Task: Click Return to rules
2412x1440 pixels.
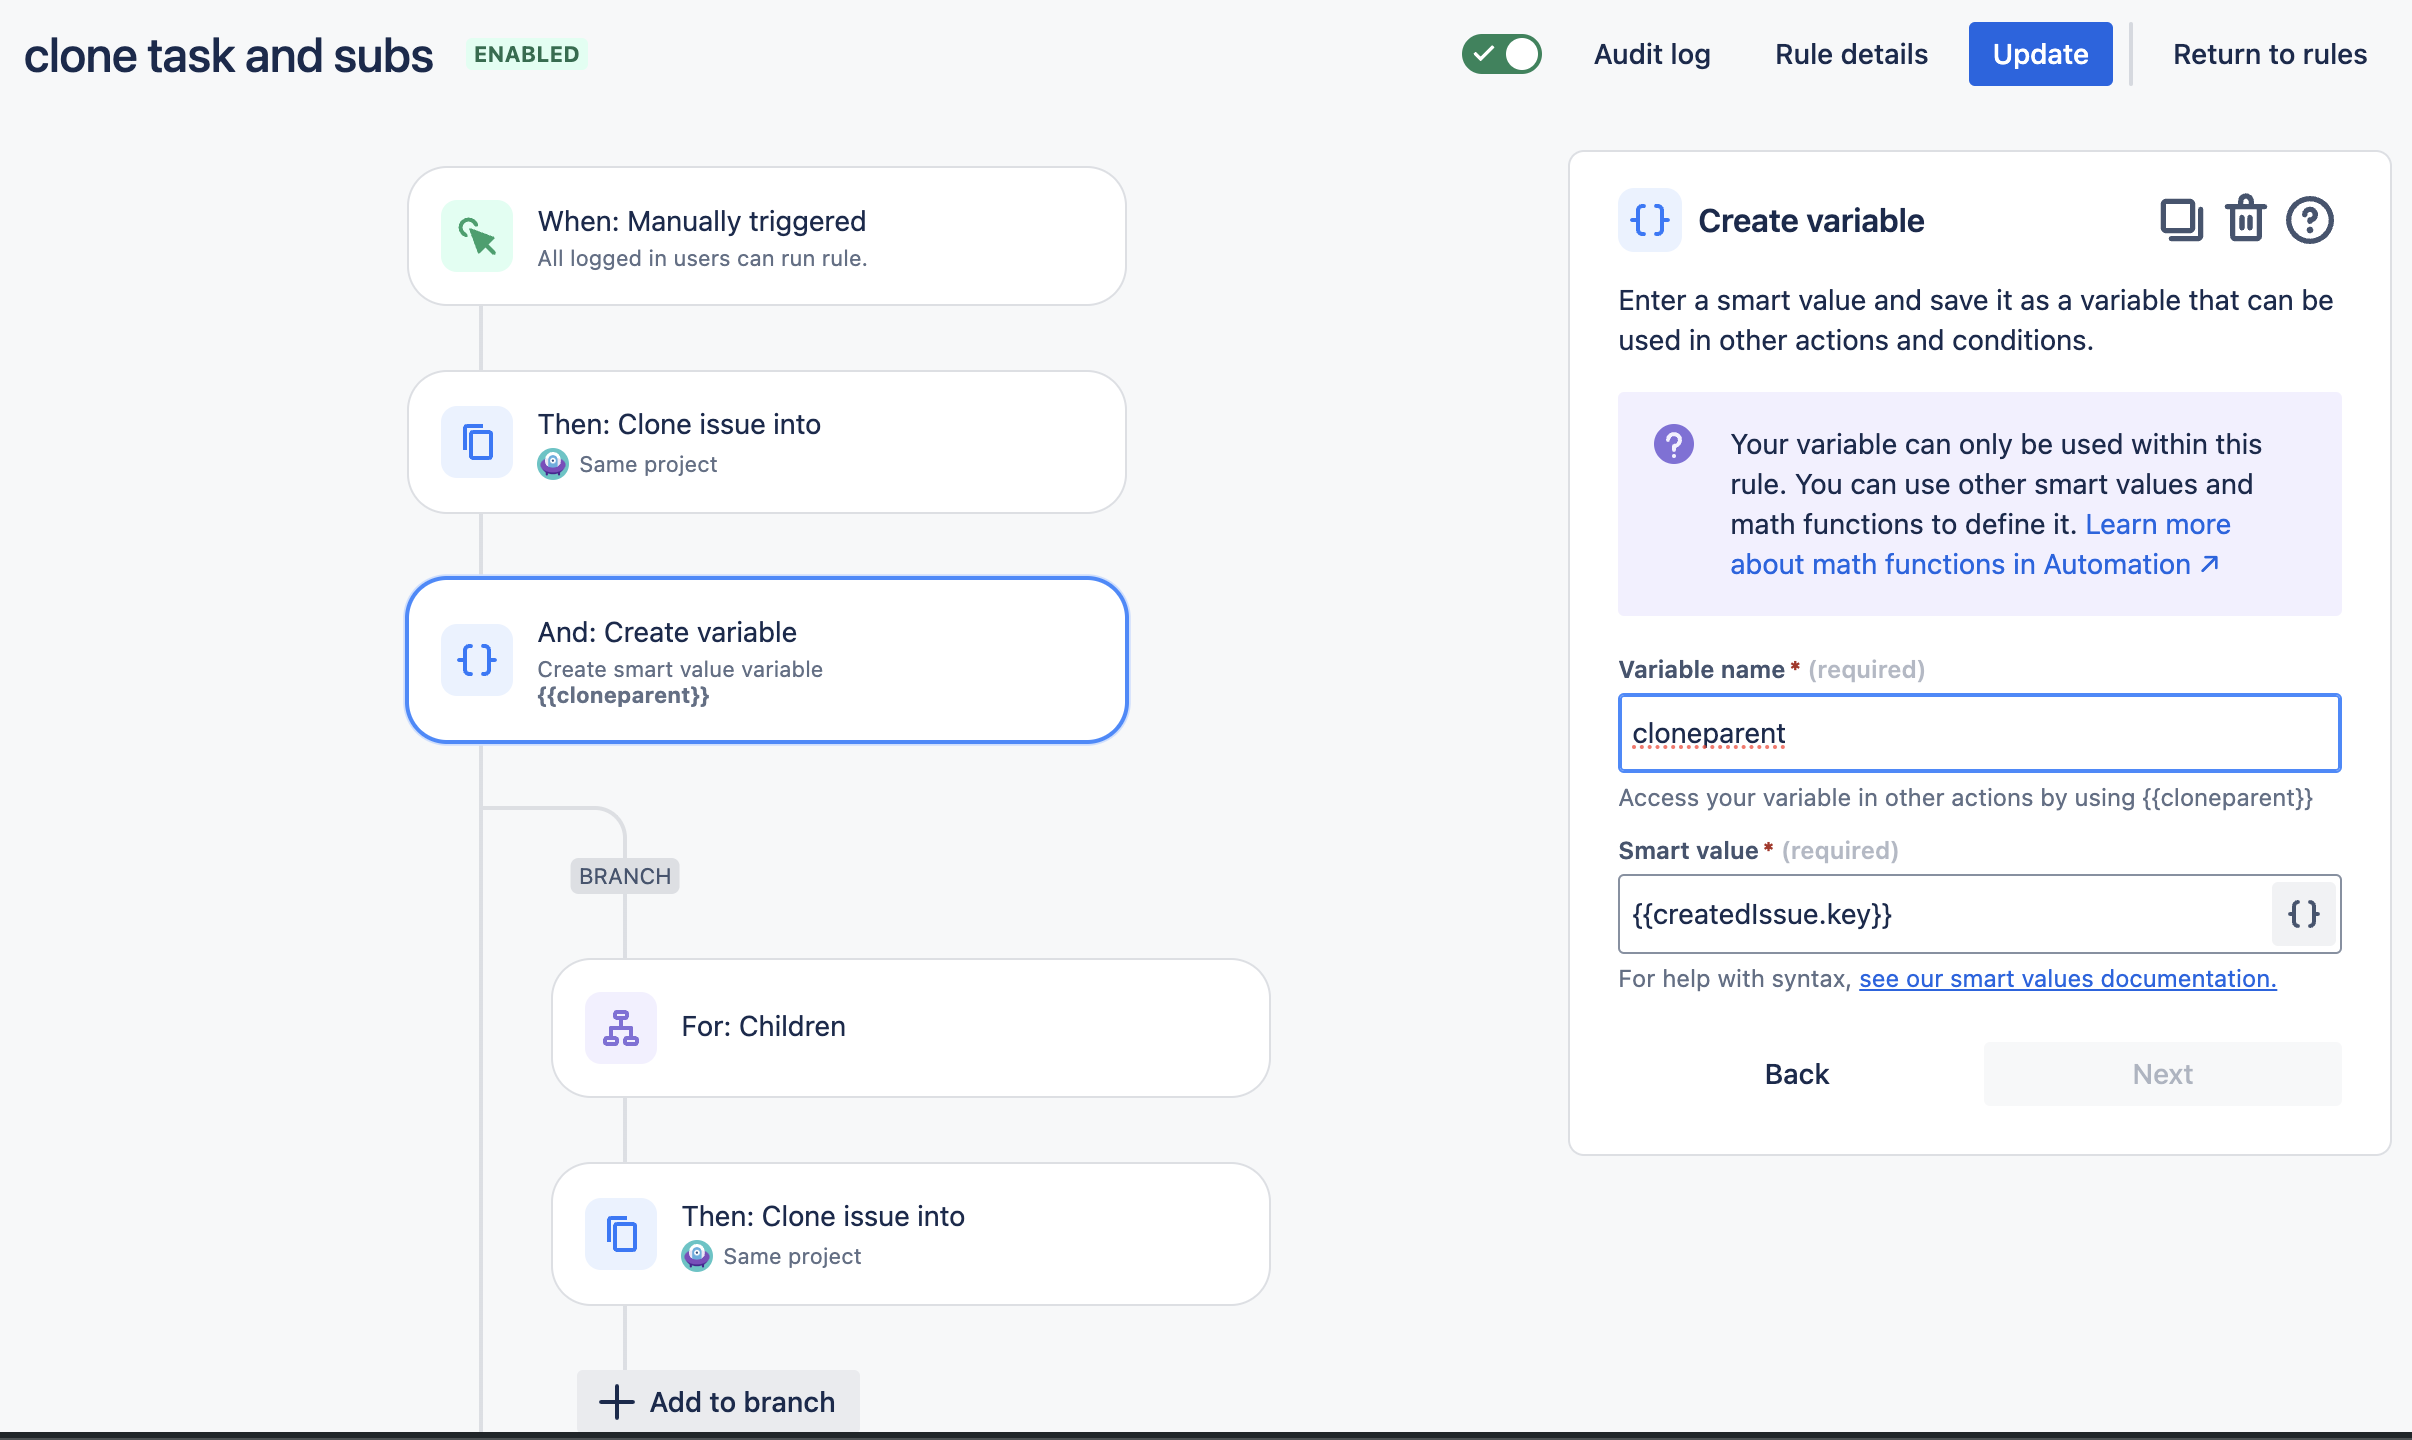Action: [x=2269, y=54]
